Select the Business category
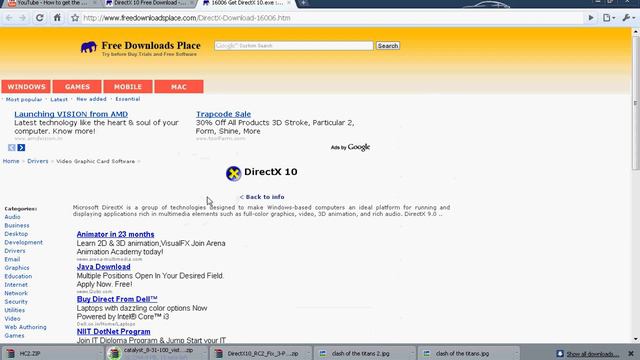This screenshot has height=360, width=640. point(17,225)
